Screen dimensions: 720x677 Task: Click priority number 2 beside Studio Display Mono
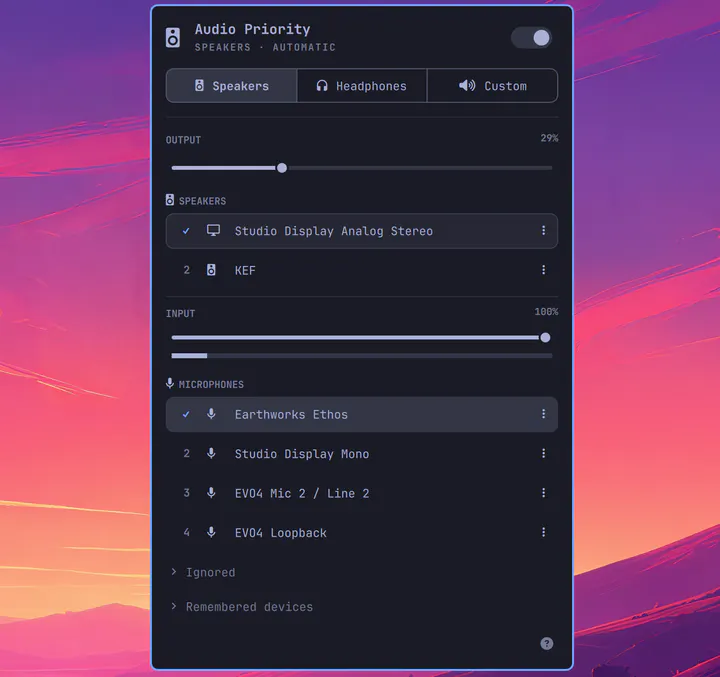tap(186, 454)
